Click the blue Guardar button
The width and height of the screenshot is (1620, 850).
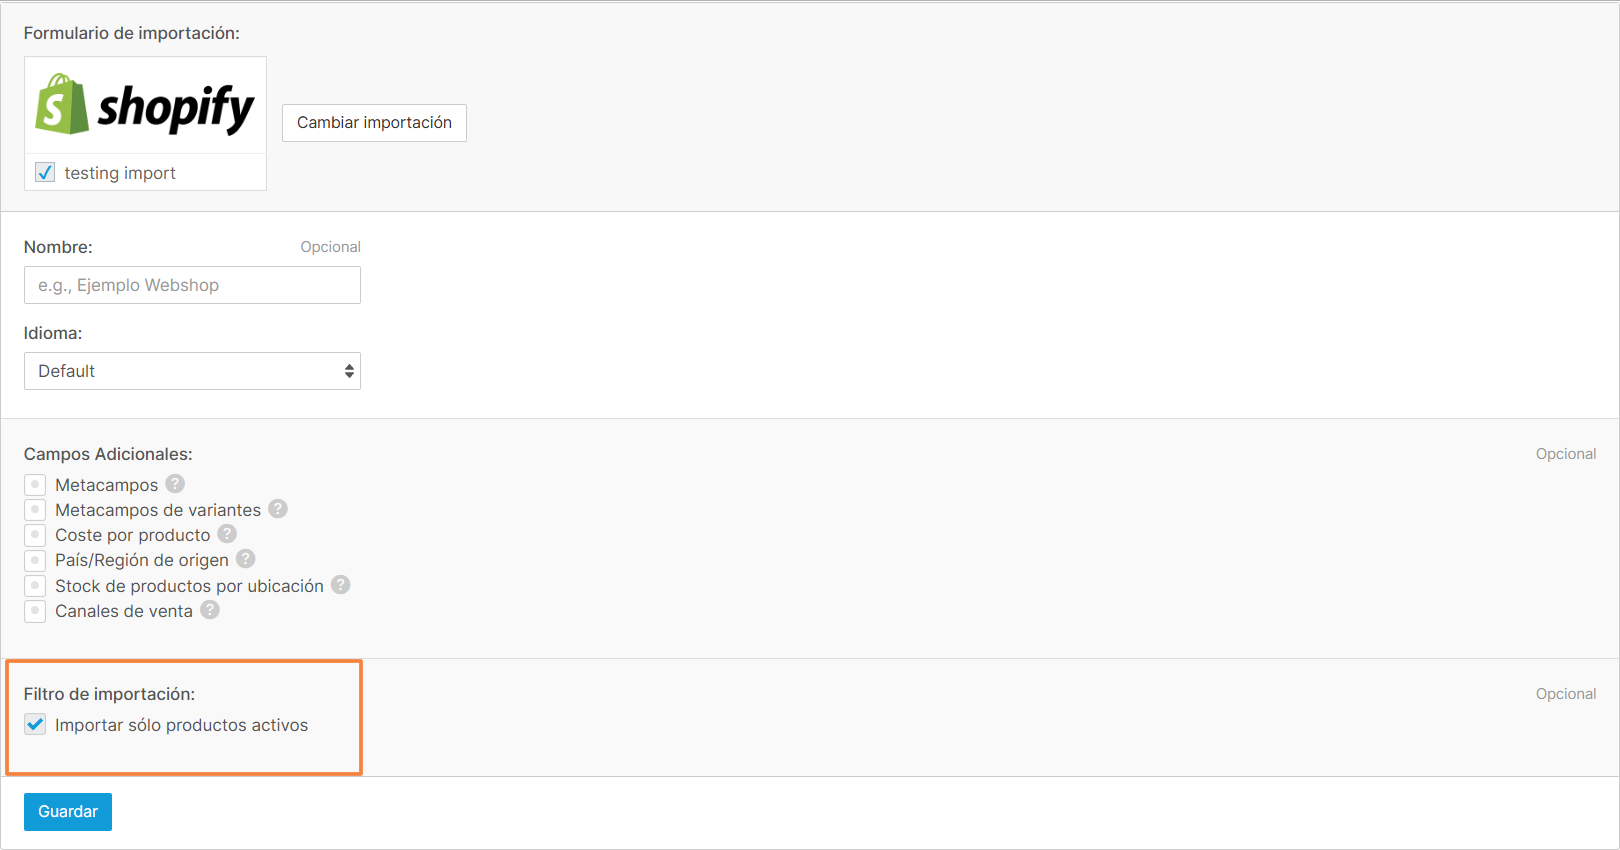pos(68,812)
